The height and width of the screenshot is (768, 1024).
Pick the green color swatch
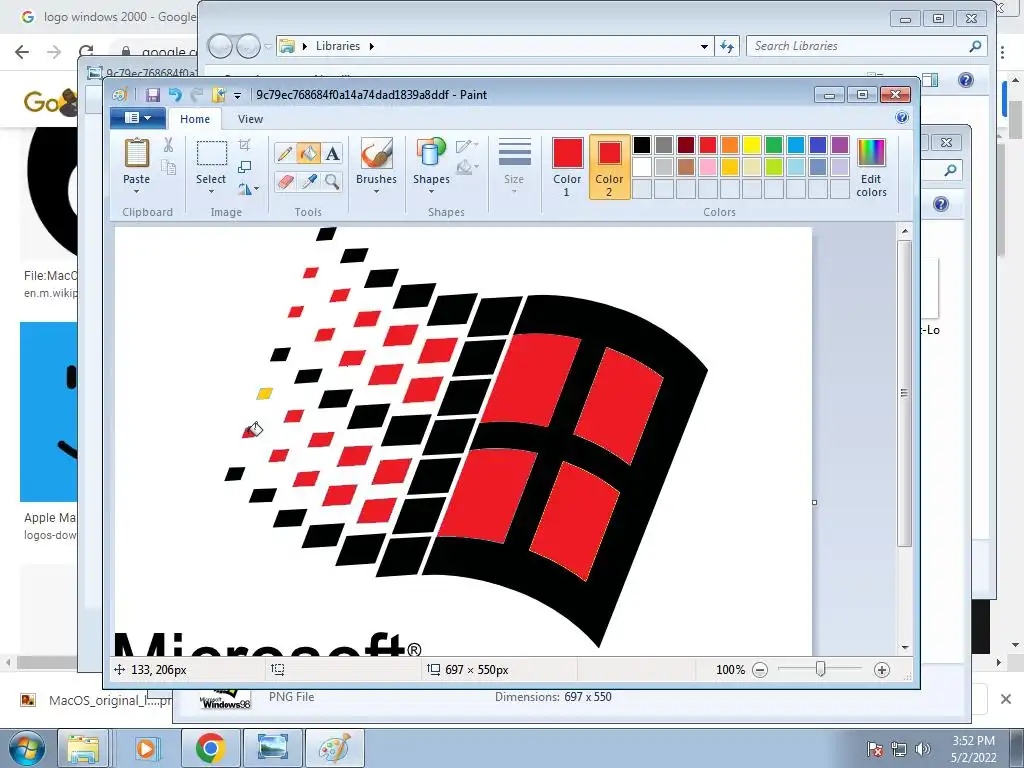(774, 145)
